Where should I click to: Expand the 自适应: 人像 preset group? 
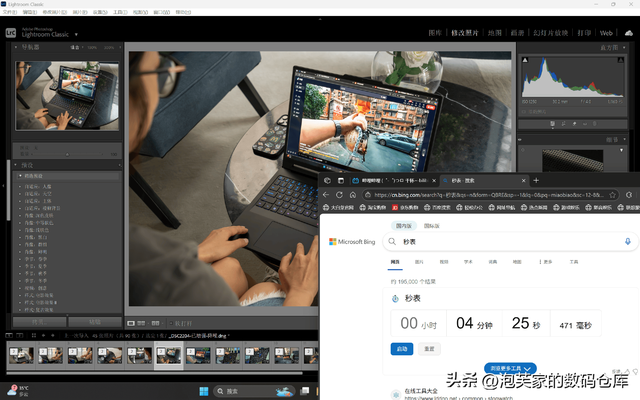(20, 187)
